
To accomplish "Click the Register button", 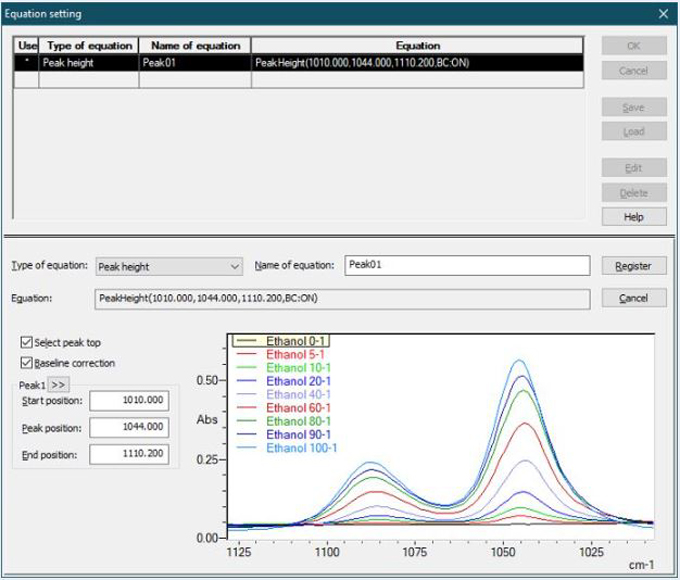I will (x=634, y=266).
